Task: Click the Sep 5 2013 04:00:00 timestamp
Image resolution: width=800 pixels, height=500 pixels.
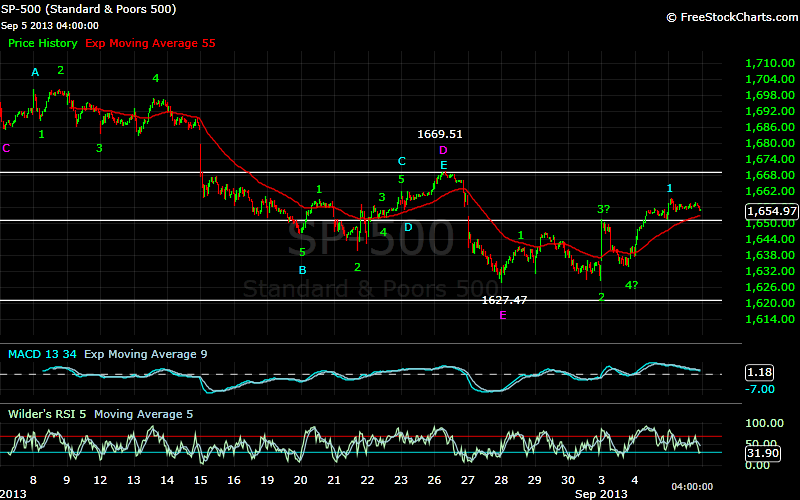Action: (x=49, y=26)
